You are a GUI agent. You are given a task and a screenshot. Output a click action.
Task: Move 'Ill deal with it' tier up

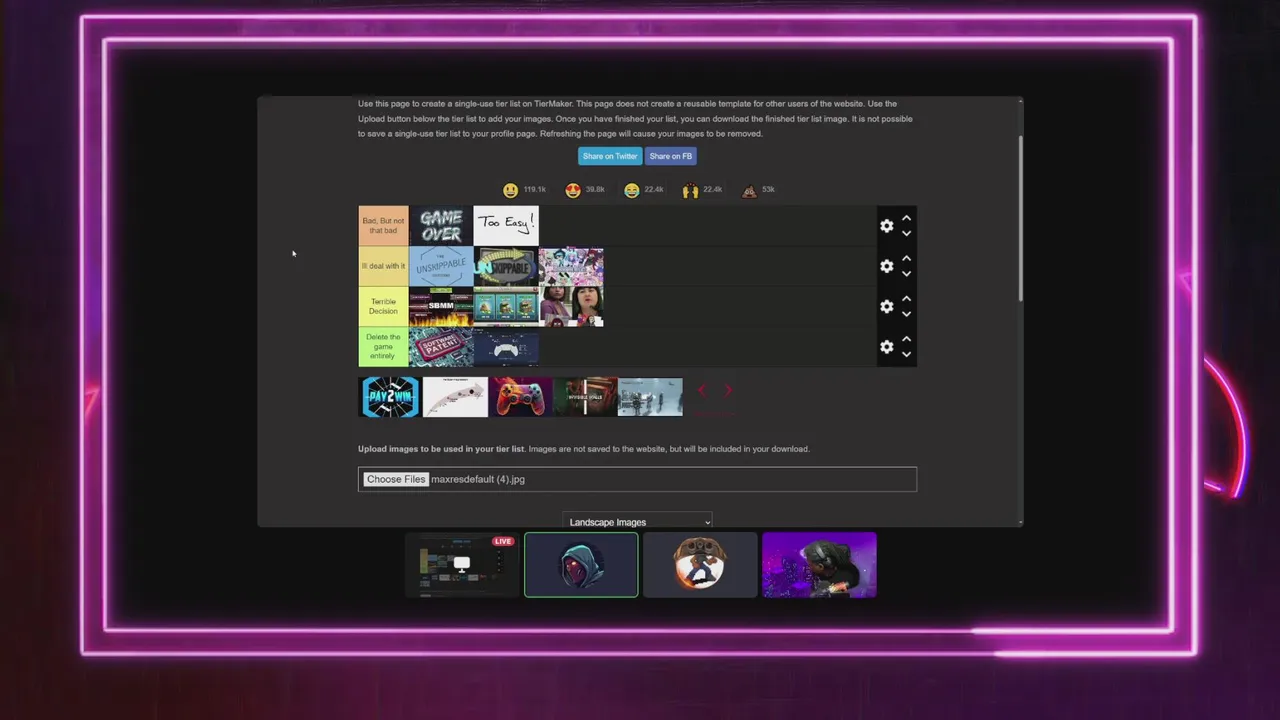(906, 258)
